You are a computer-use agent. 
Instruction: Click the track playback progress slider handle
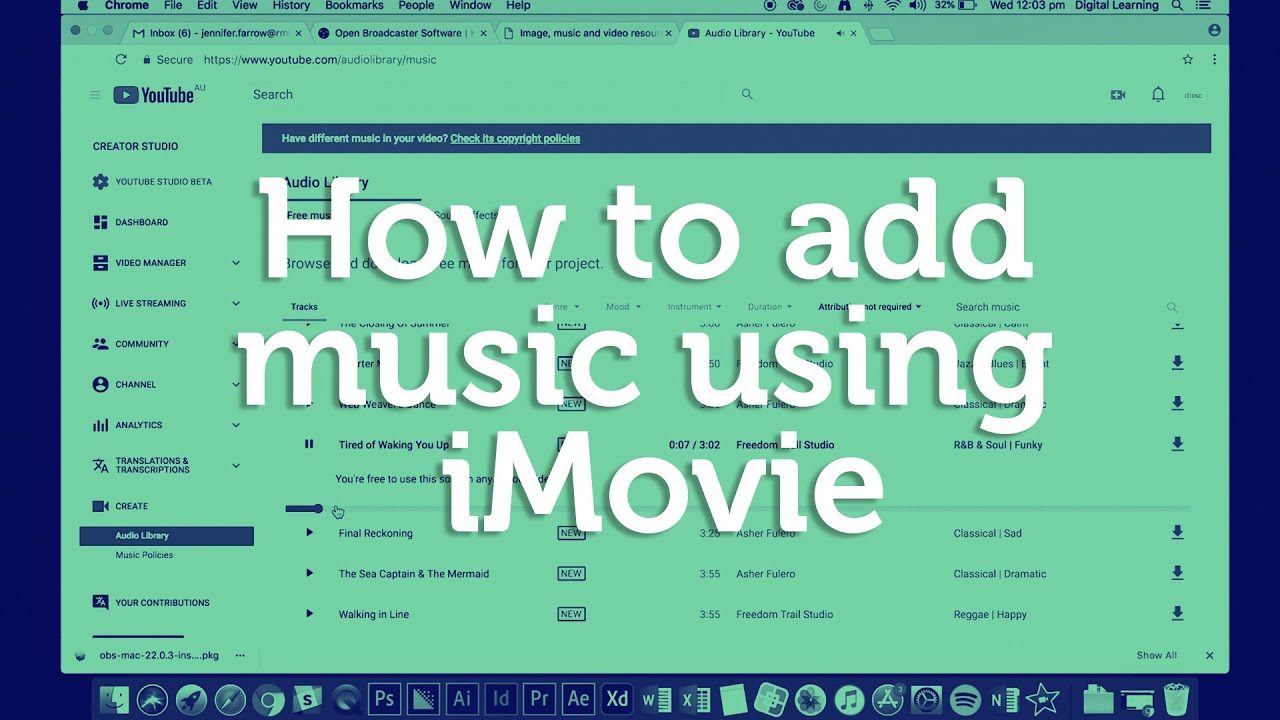coord(318,508)
